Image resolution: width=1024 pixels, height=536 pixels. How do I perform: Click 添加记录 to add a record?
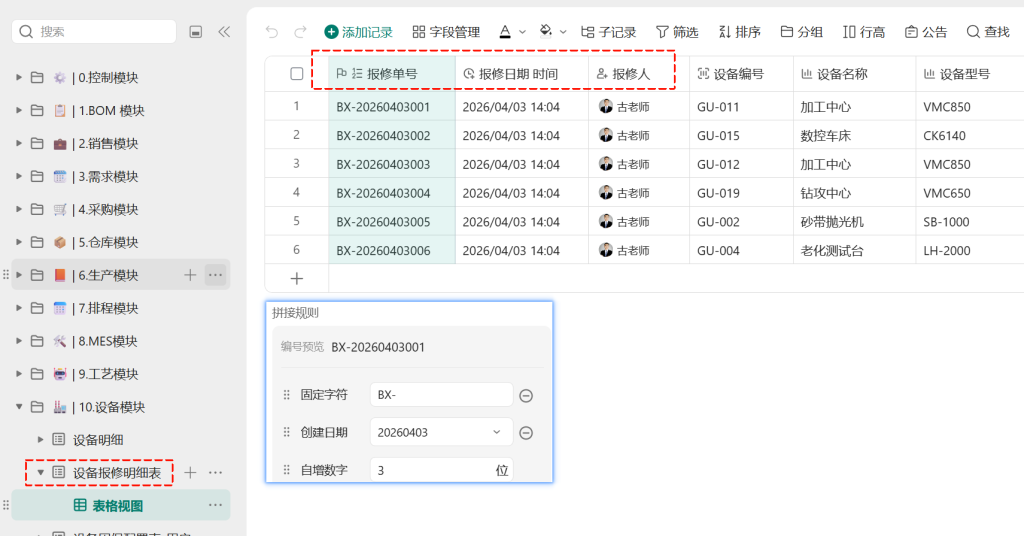coord(359,32)
